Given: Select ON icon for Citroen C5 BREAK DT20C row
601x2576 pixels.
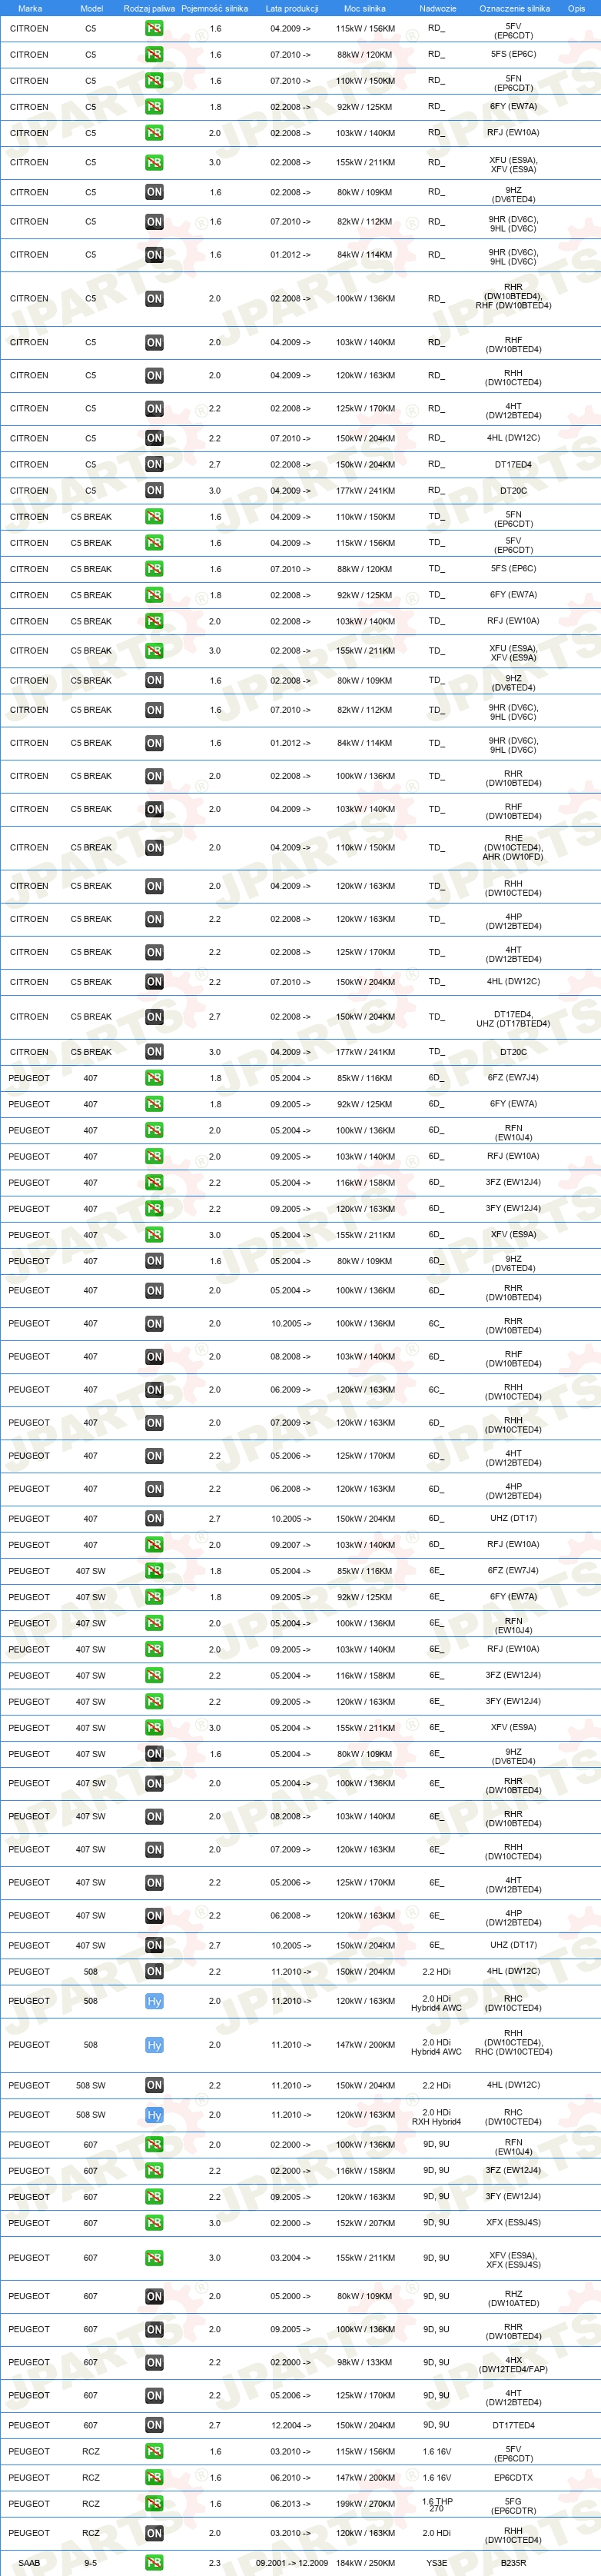Looking at the screenshot, I should click(154, 1052).
